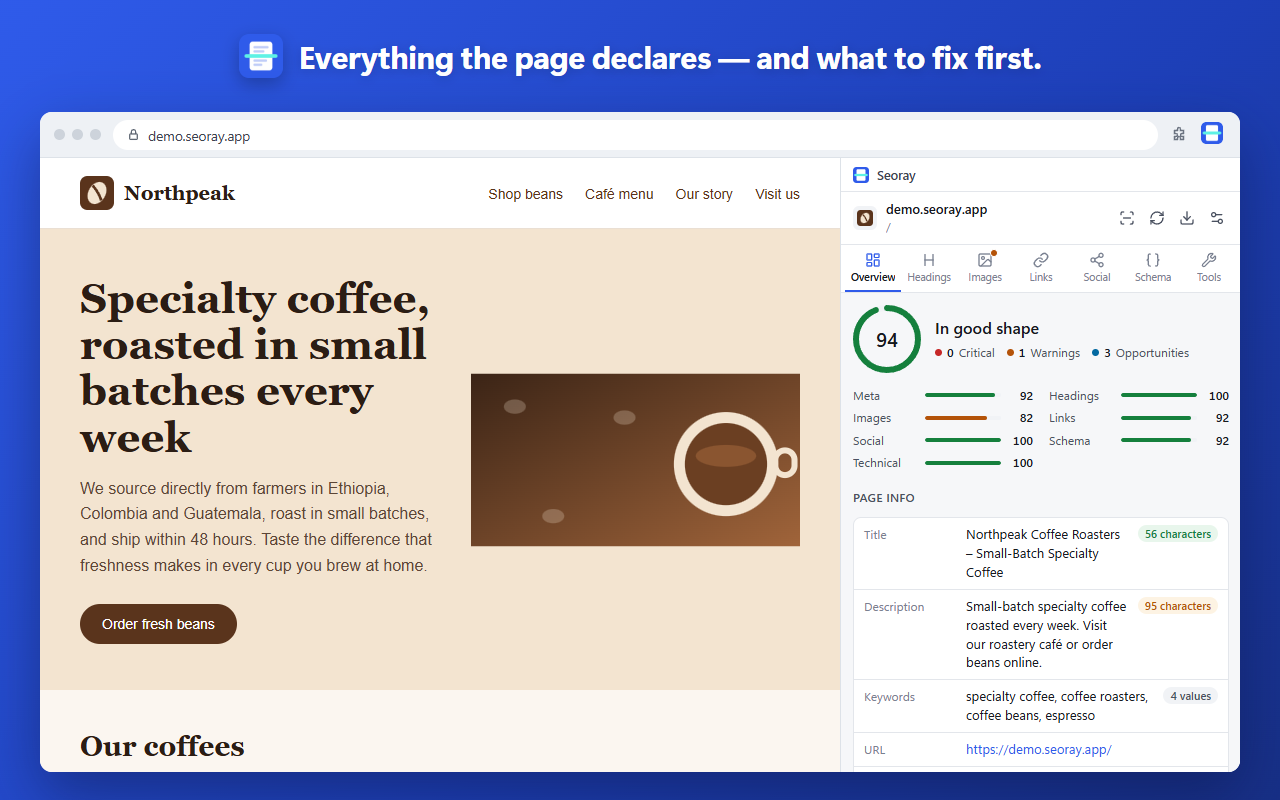Open the Images tab
The width and height of the screenshot is (1280, 800).
point(985,268)
